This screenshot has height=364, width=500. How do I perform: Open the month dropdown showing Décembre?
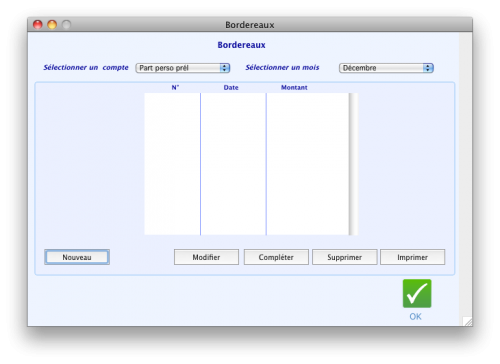[x=386, y=68]
